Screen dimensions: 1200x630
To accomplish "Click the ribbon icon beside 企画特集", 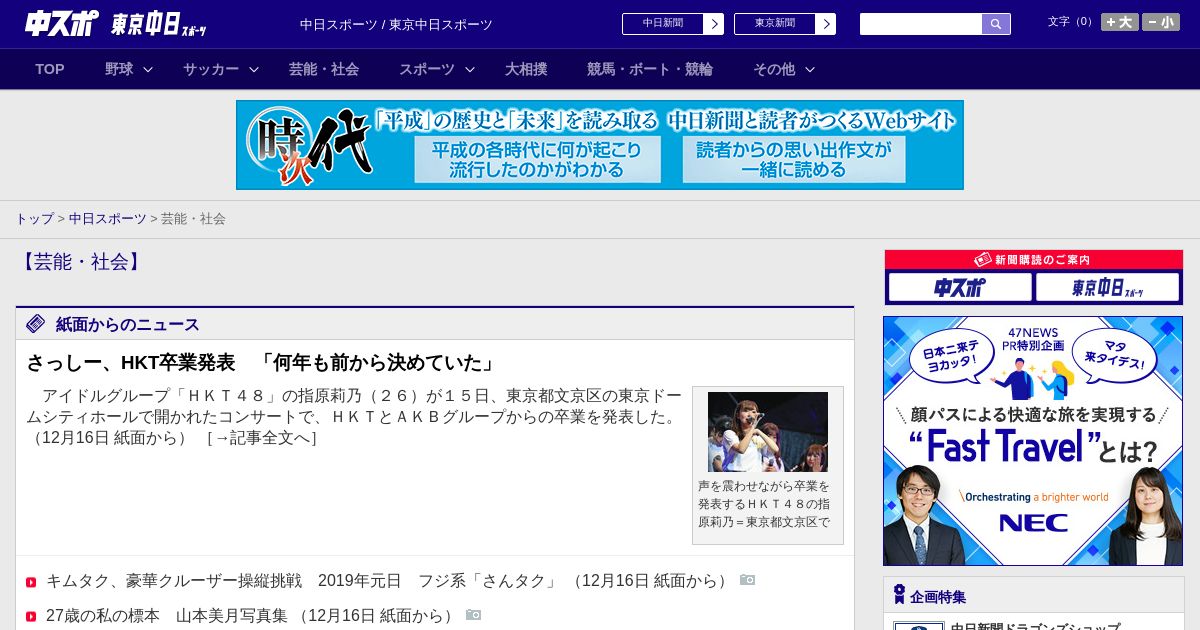I will (x=899, y=595).
